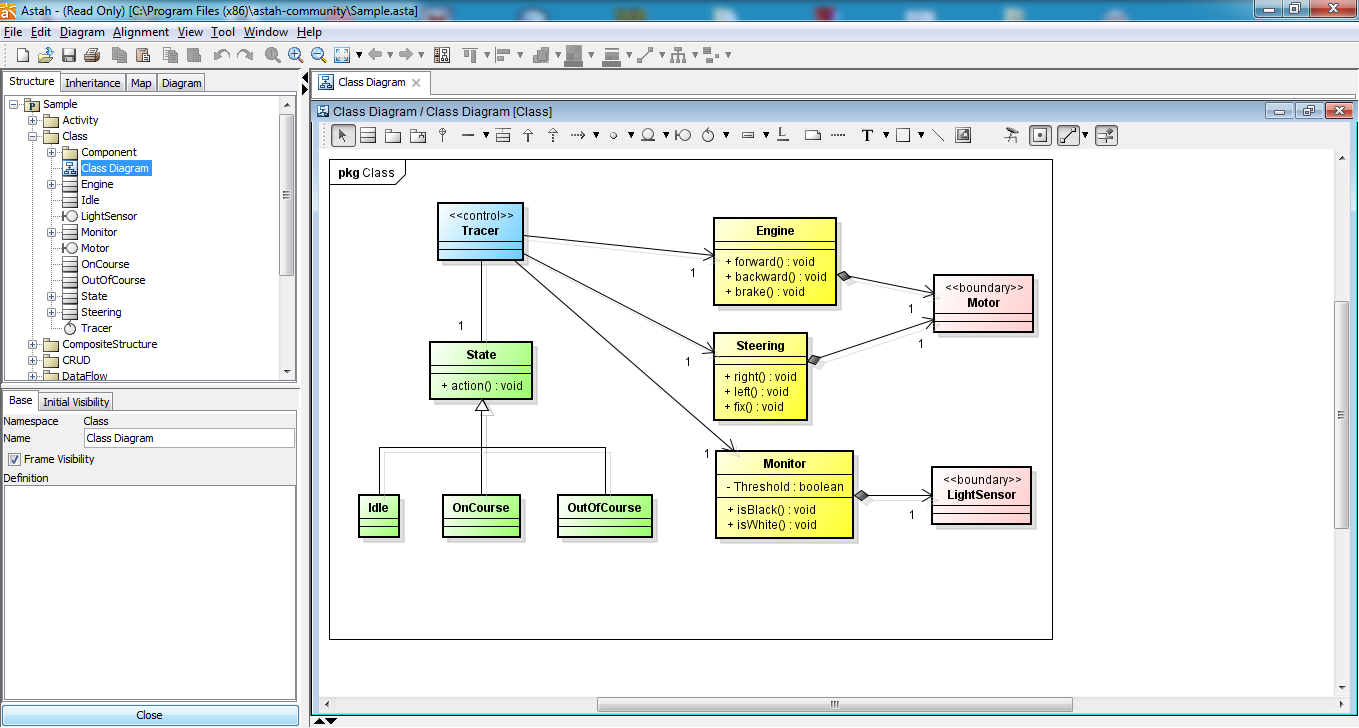Close the Class Diagram editor tab

(416, 83)
